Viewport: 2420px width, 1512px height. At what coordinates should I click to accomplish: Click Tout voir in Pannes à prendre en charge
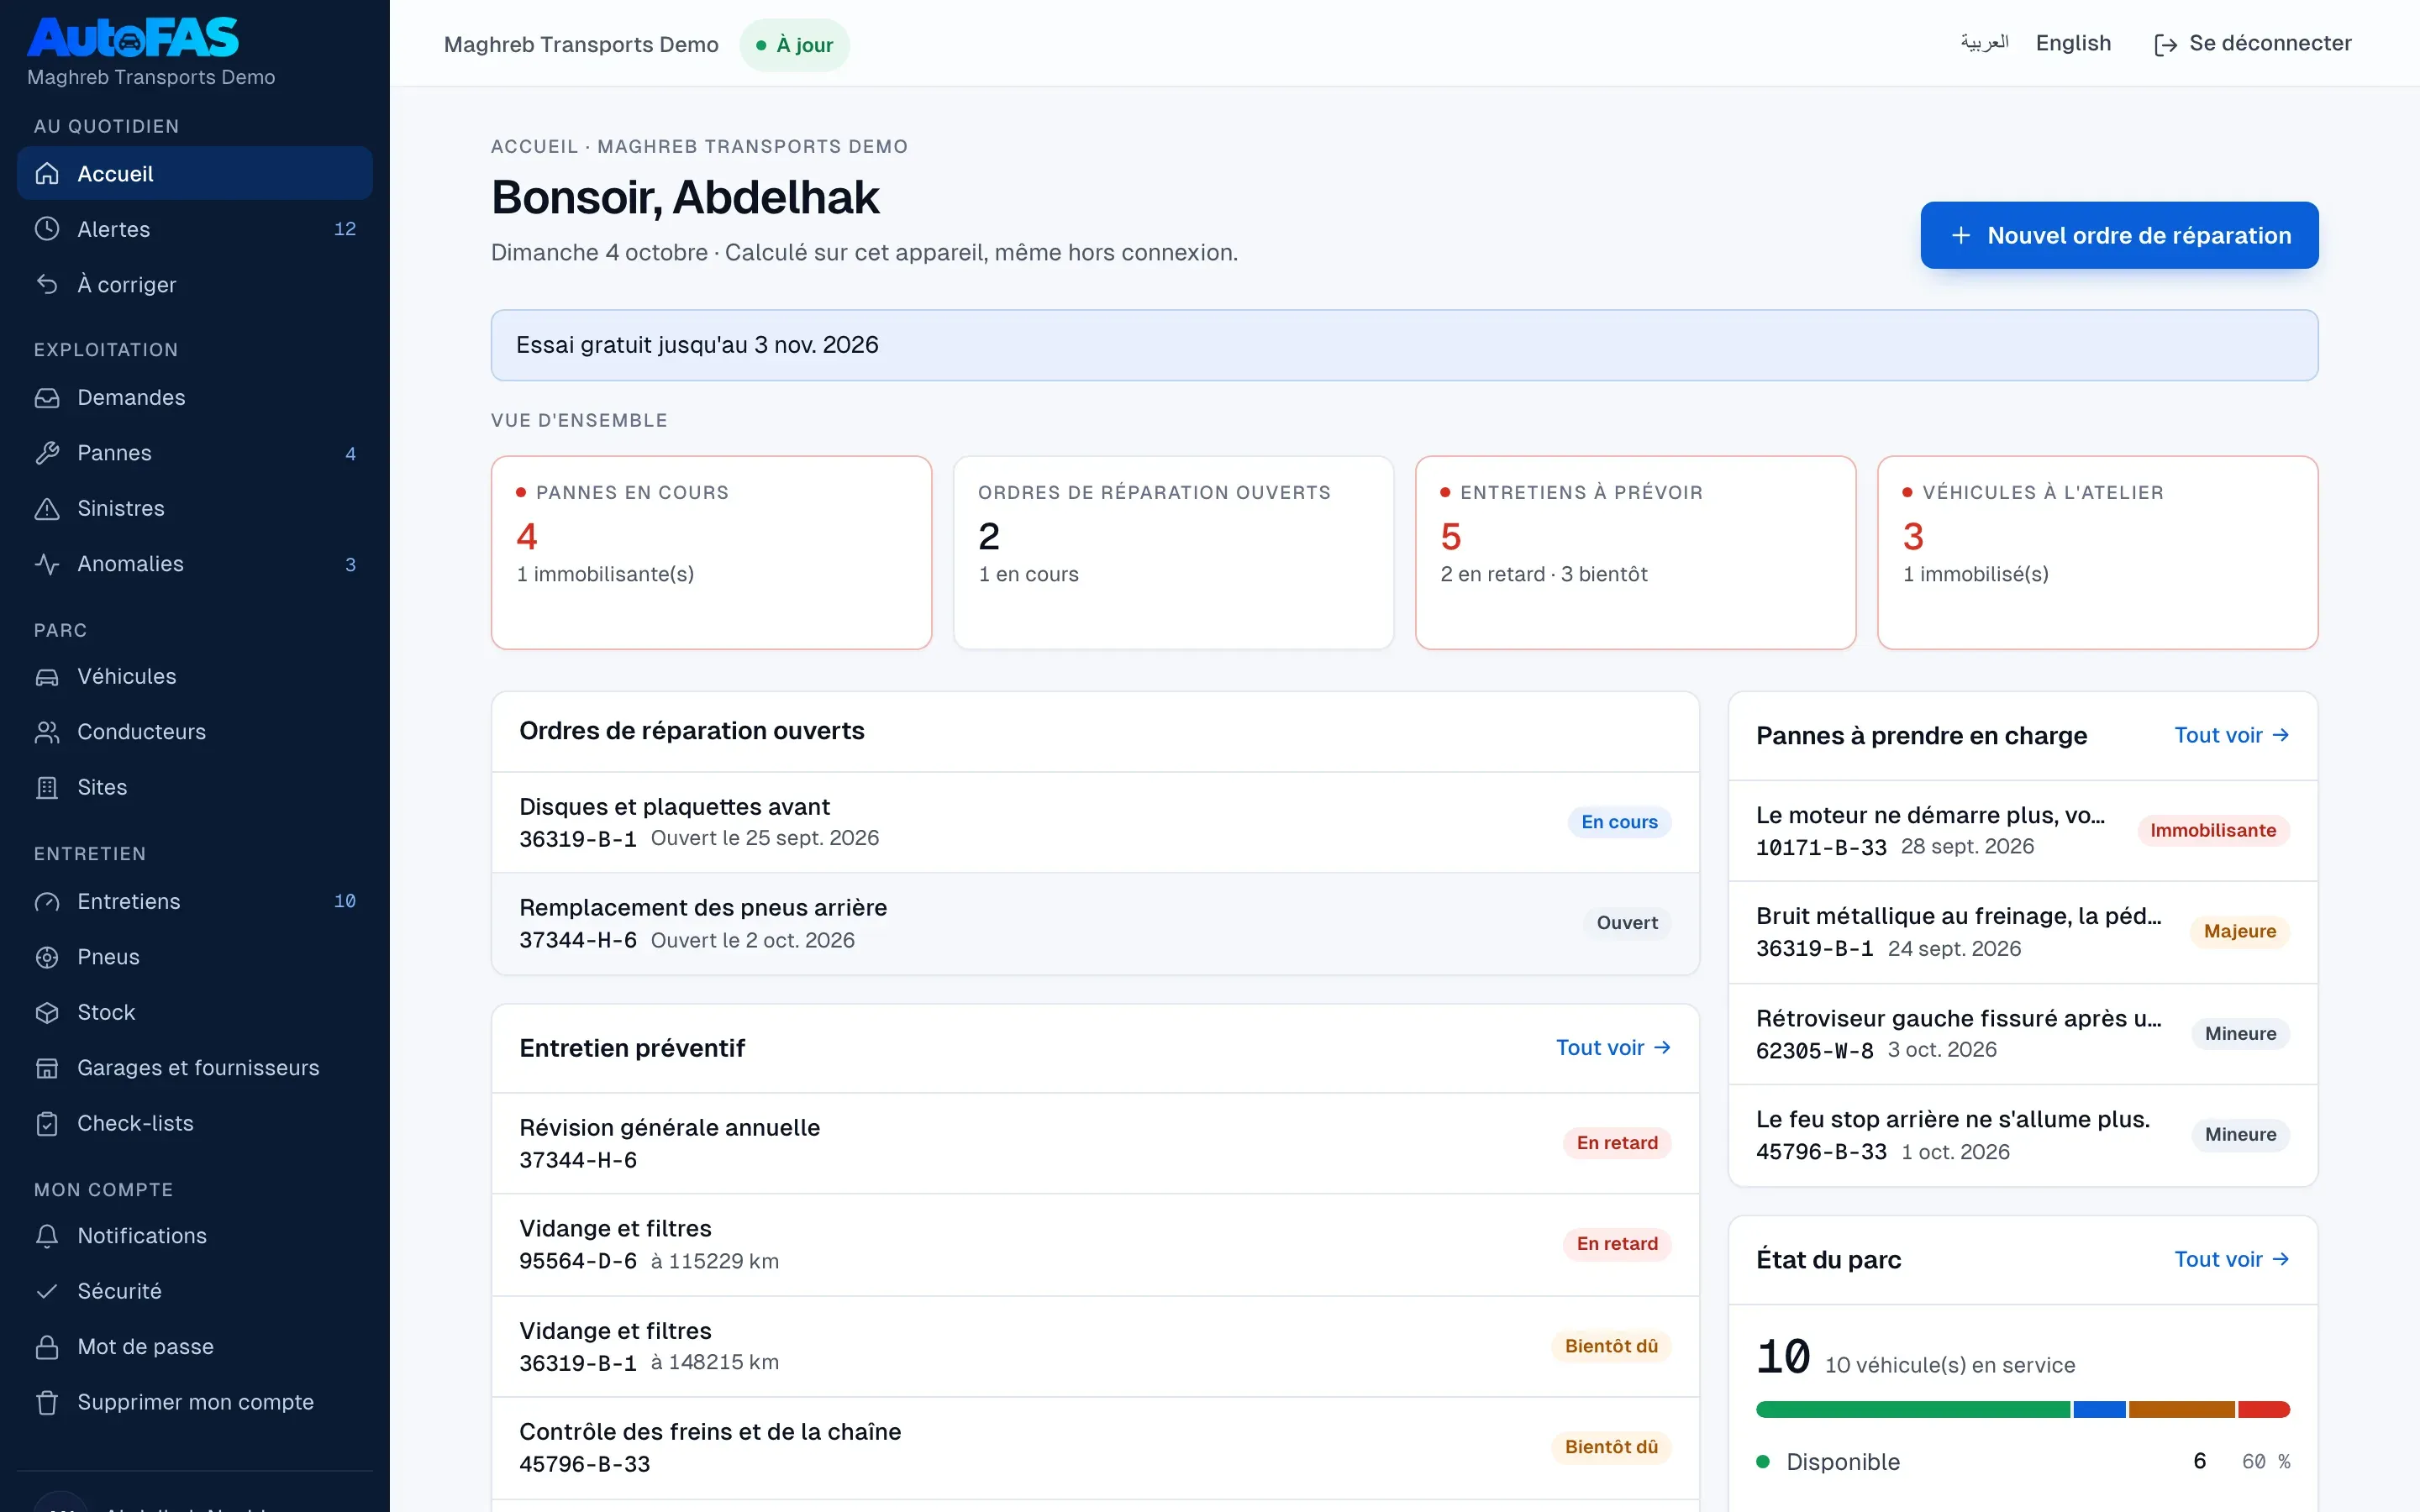(x=2231, y=735)
